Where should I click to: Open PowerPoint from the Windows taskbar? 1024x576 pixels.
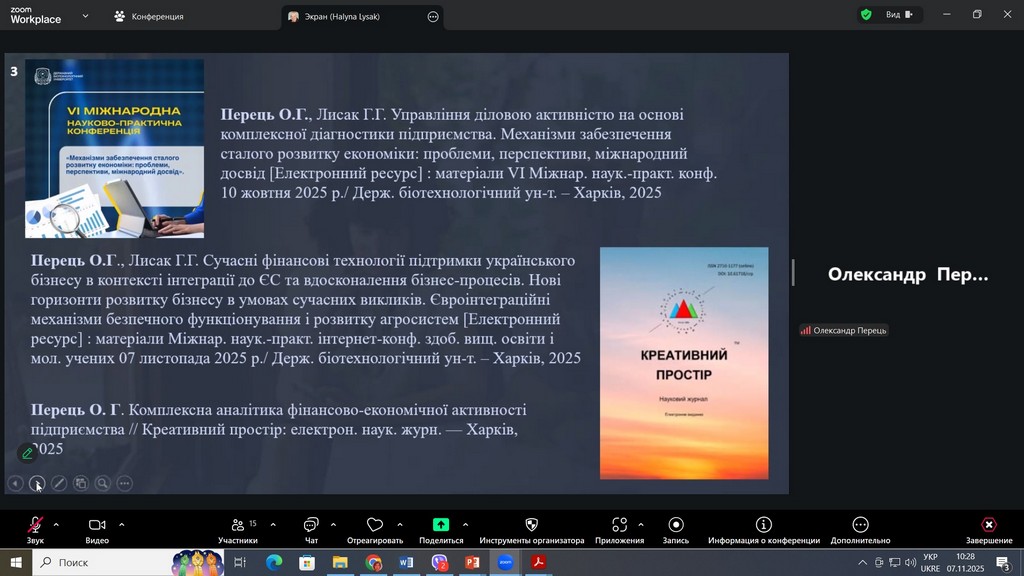(x=472, y=563)
